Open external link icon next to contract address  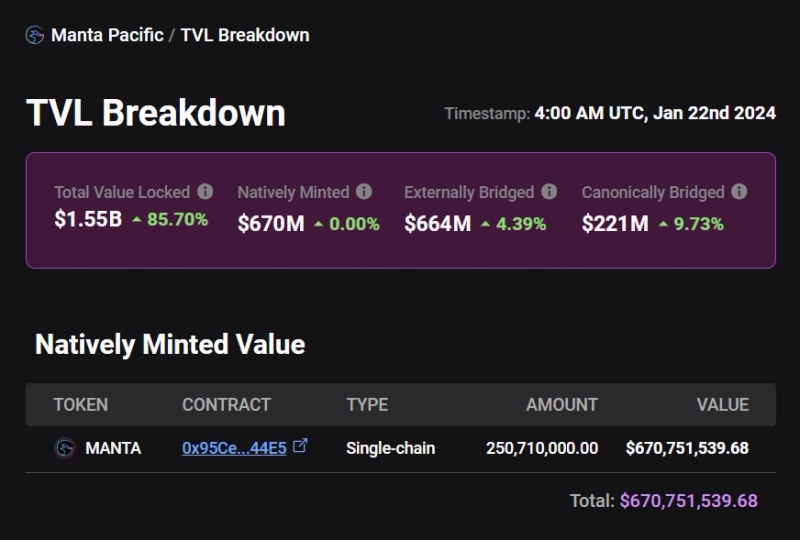[300, 447]
